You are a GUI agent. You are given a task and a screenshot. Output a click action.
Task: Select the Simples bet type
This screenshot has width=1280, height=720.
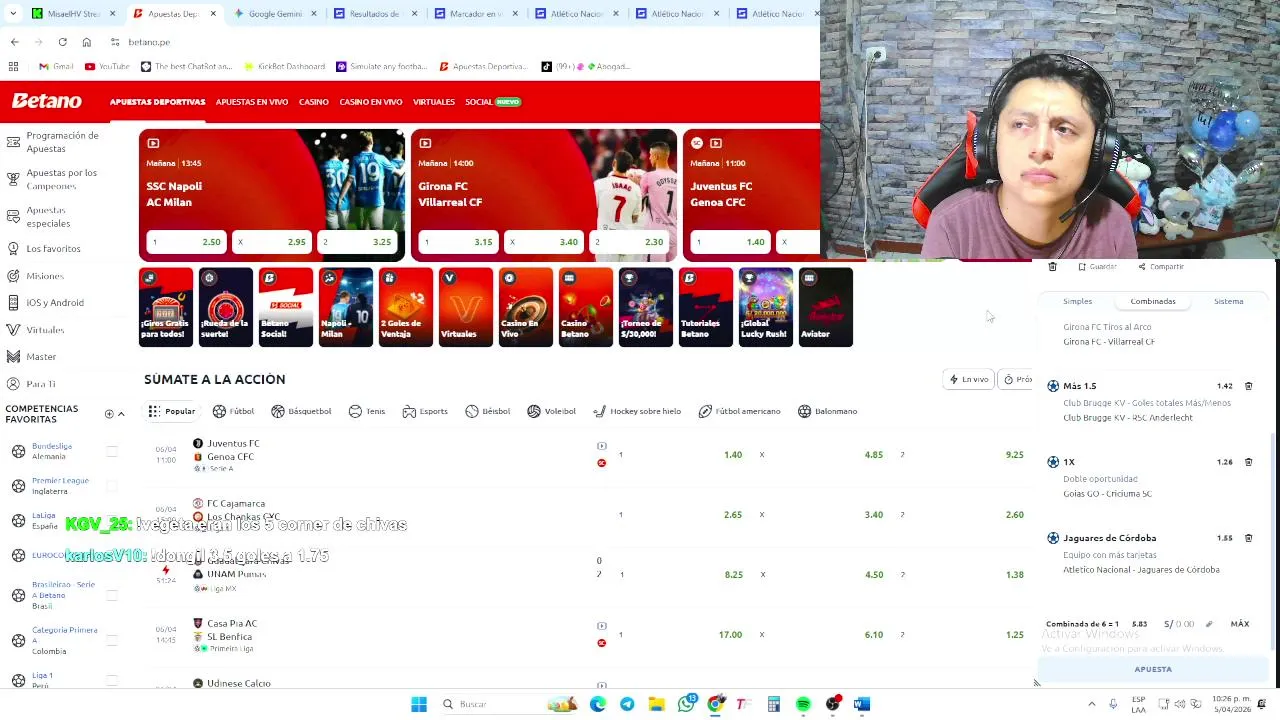pyautogui.click(x=1077, y=301)
